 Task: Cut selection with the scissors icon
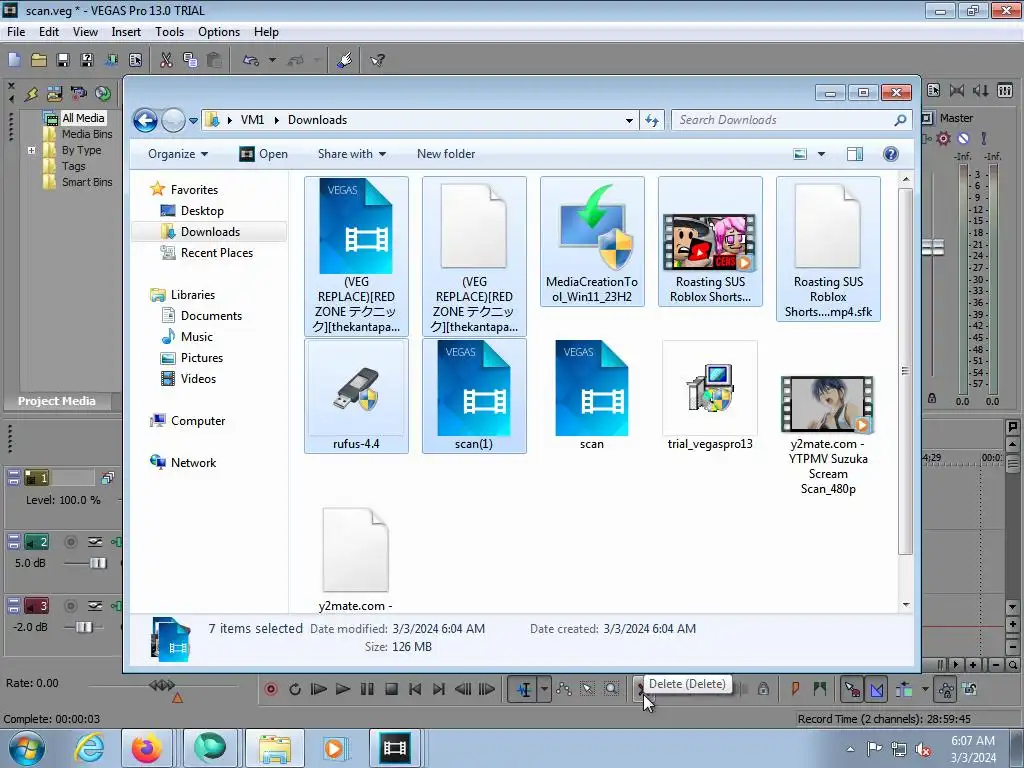tap(166, 60)
